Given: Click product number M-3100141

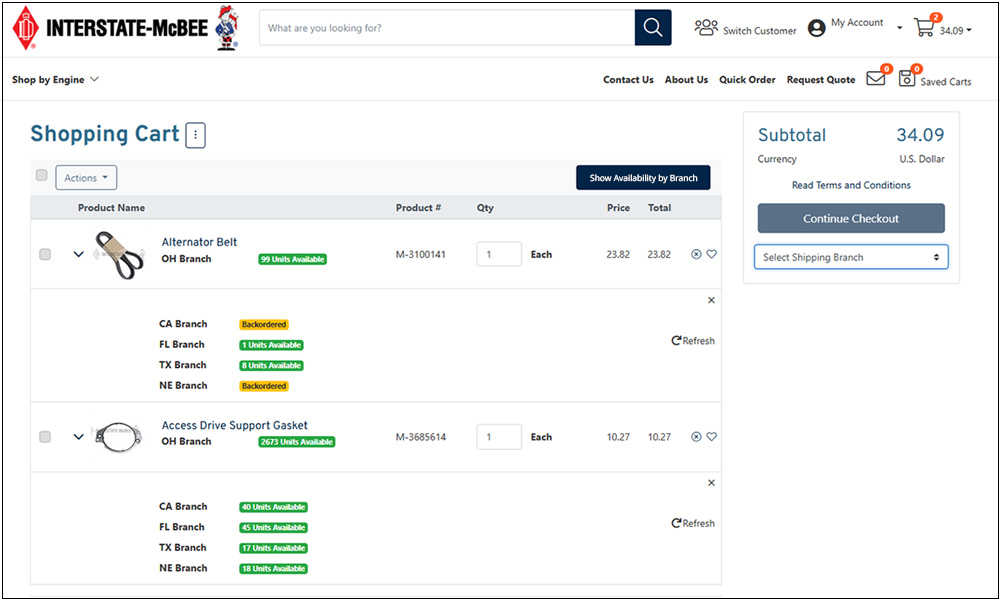Looking at the screenshot, I should point(420,254).
